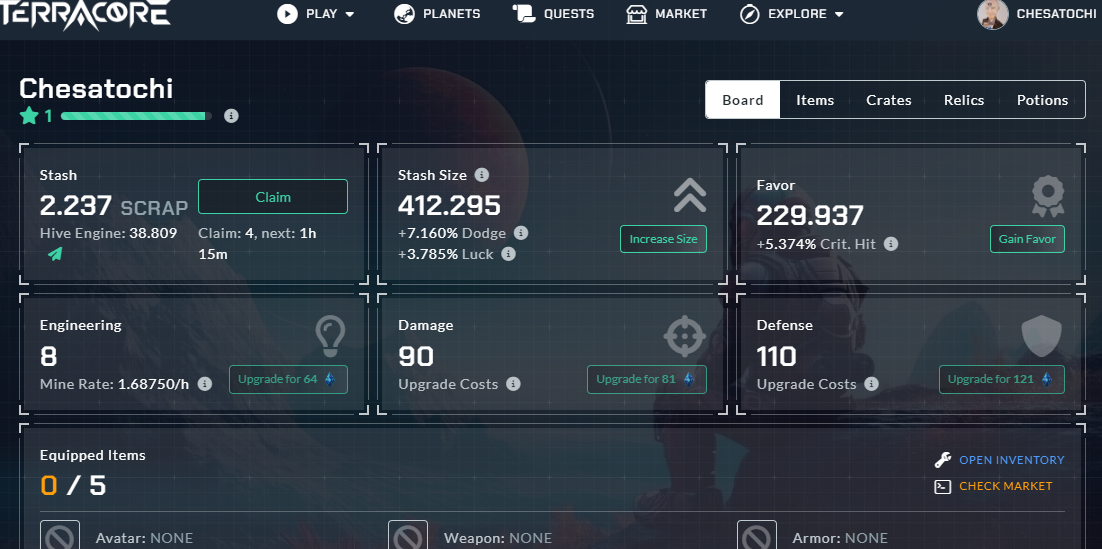Show info for Crit. Hit bonus

(x=890, y=244)
